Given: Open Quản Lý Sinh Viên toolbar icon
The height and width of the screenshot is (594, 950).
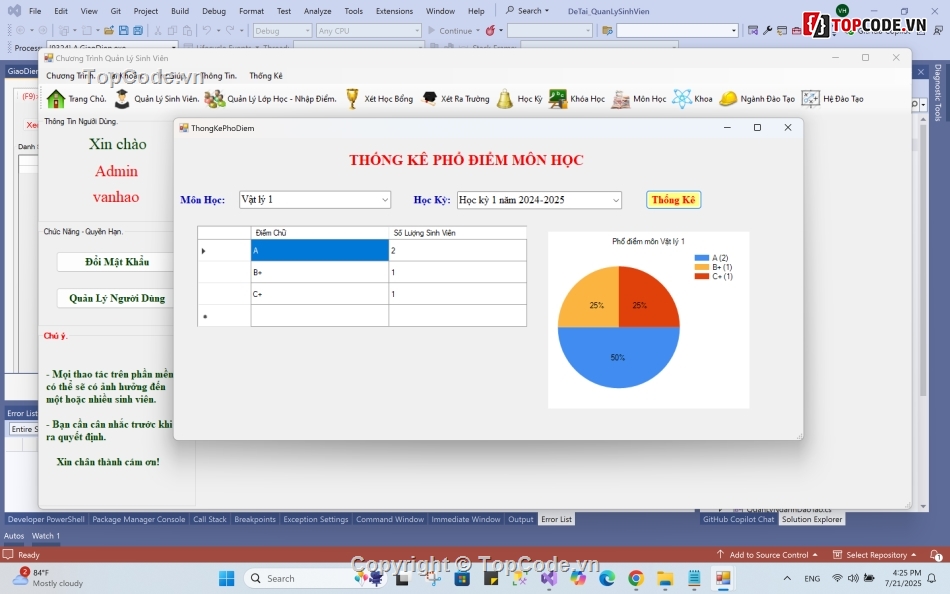Looking at the screenshot, I should click(x=122, y=99).
